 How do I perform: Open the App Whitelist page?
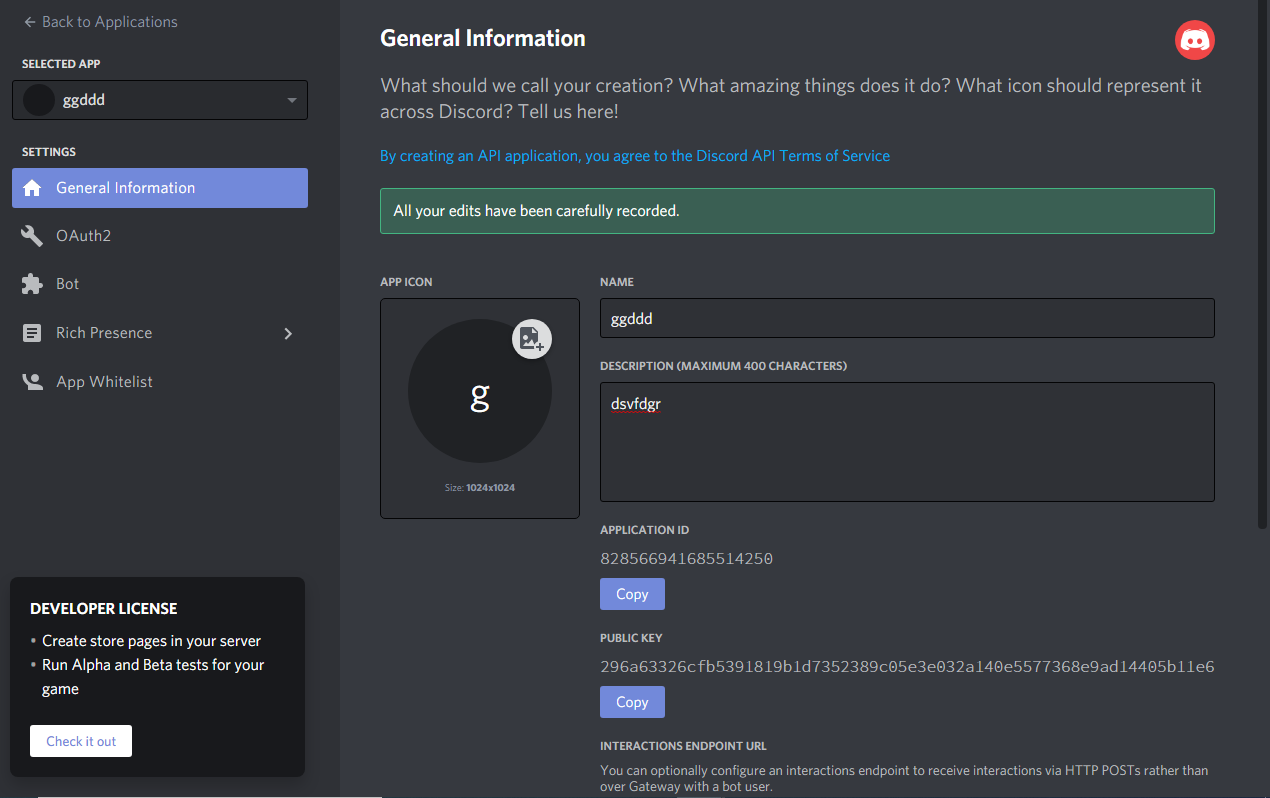tap(104, 382)
